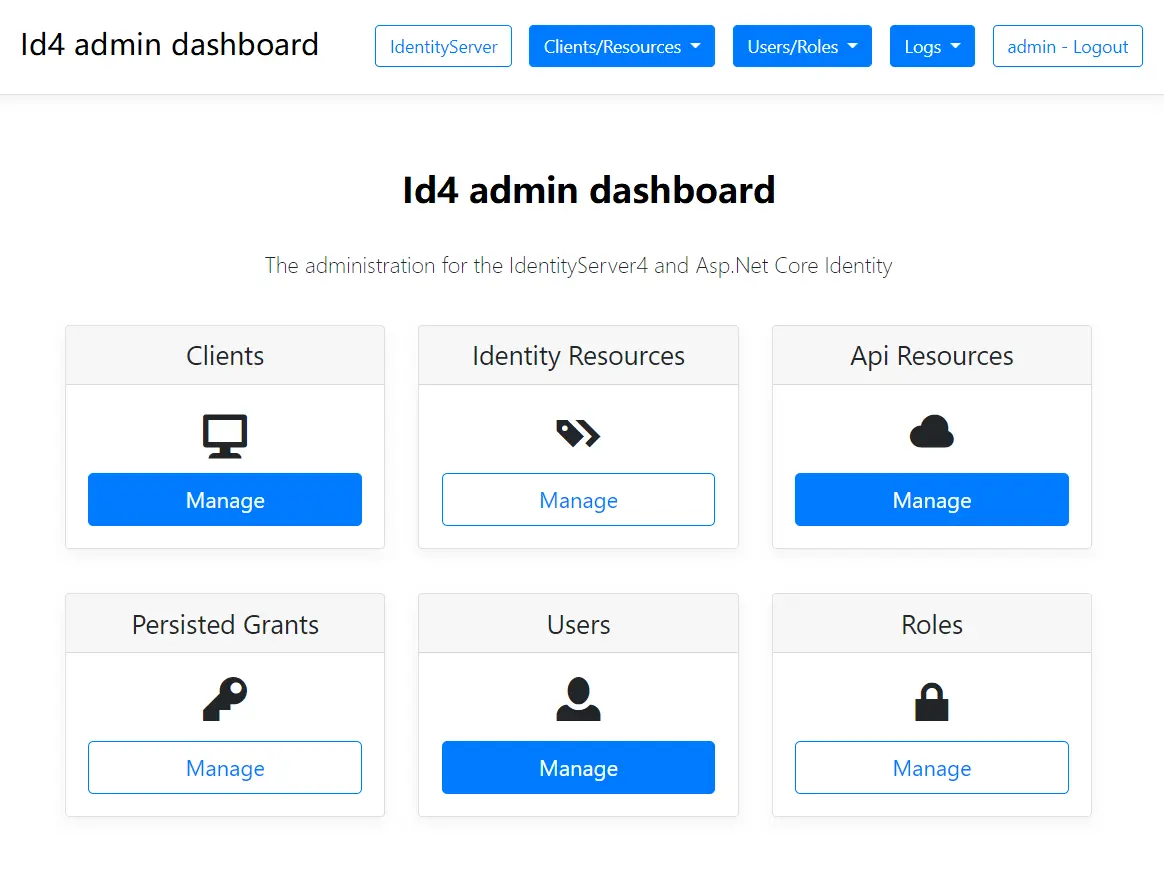
Task: Click the padlock icon in the Roles card
Action: (x=932, y=702)
